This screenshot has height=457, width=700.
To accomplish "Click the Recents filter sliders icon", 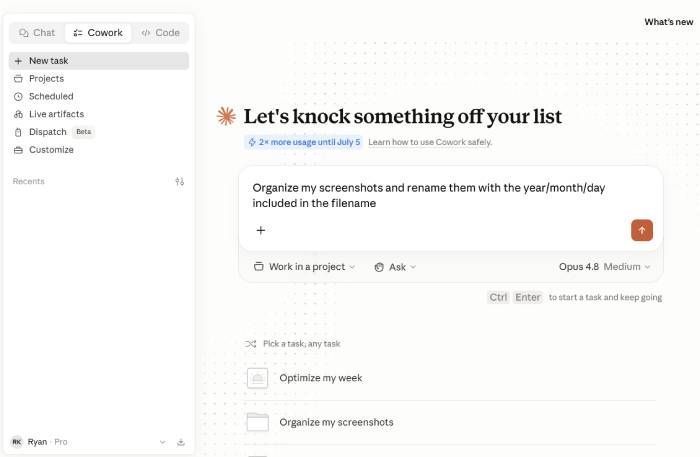I will 179,181.
